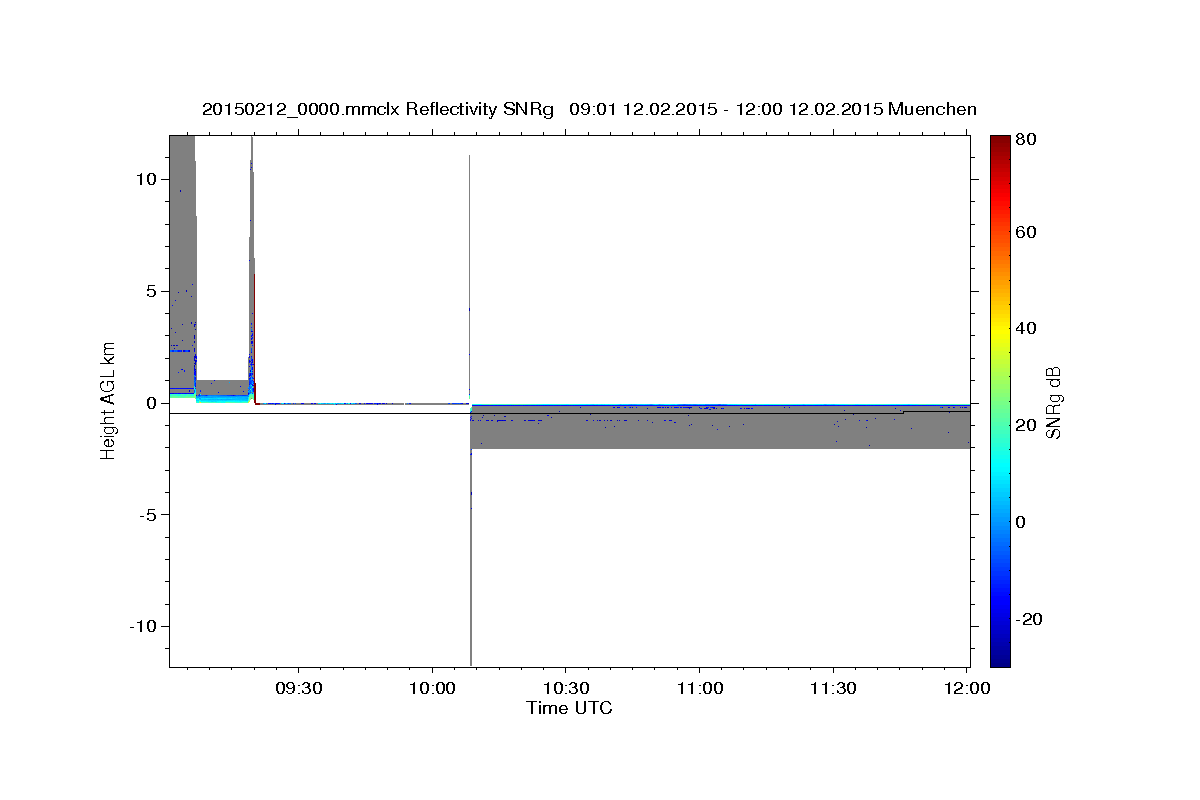The height and width of the screenshot is (800, 1200).
Task: Click the height axis value 5
Action: click(154, 291)
